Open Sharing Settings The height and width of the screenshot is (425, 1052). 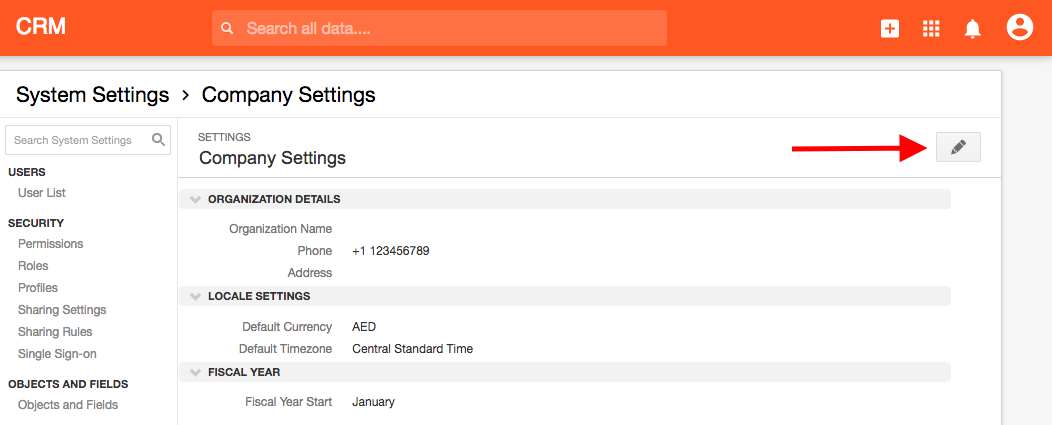(x=62, y=310)
